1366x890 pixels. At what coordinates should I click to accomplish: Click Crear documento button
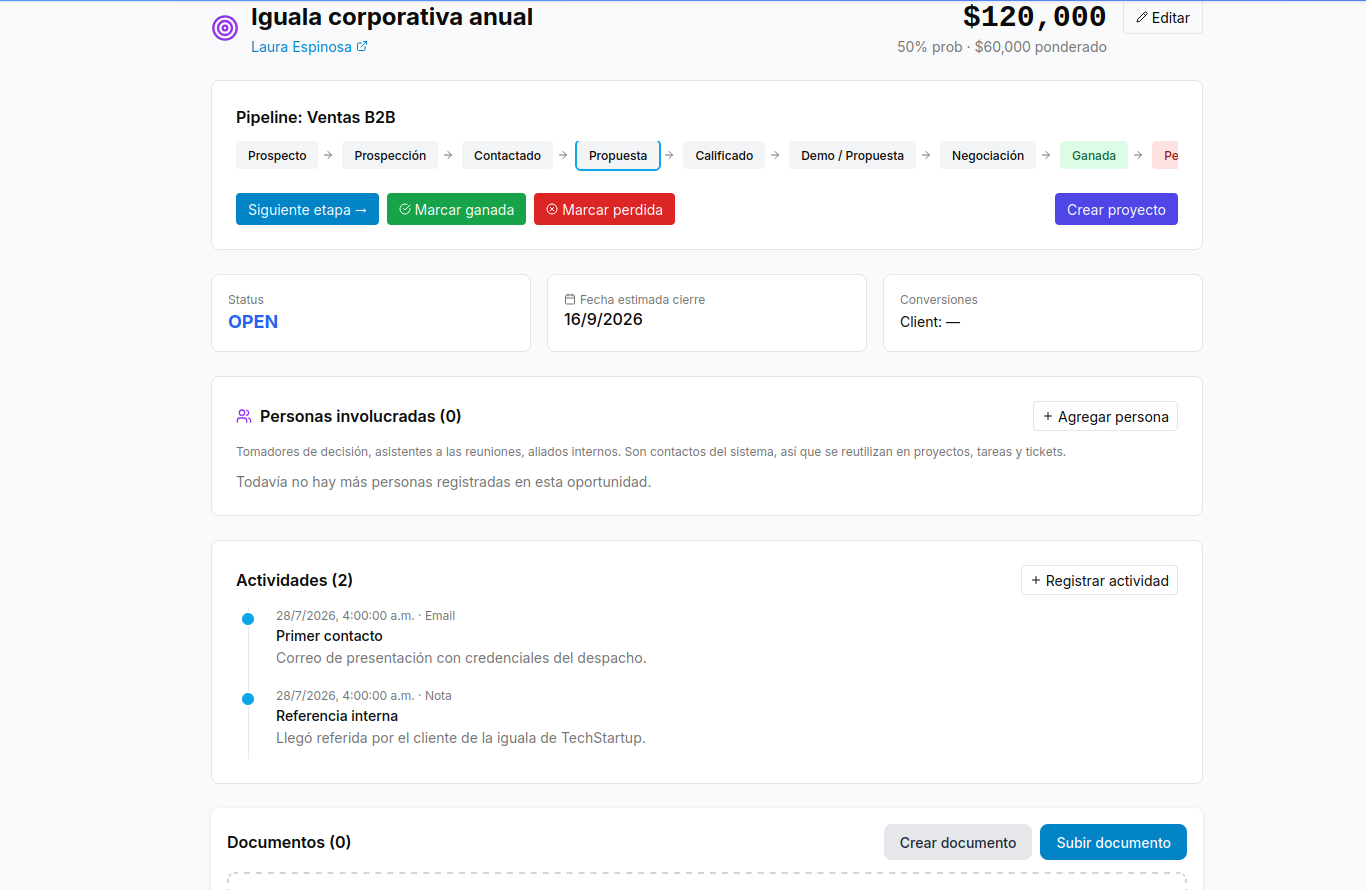click(958, 842)
